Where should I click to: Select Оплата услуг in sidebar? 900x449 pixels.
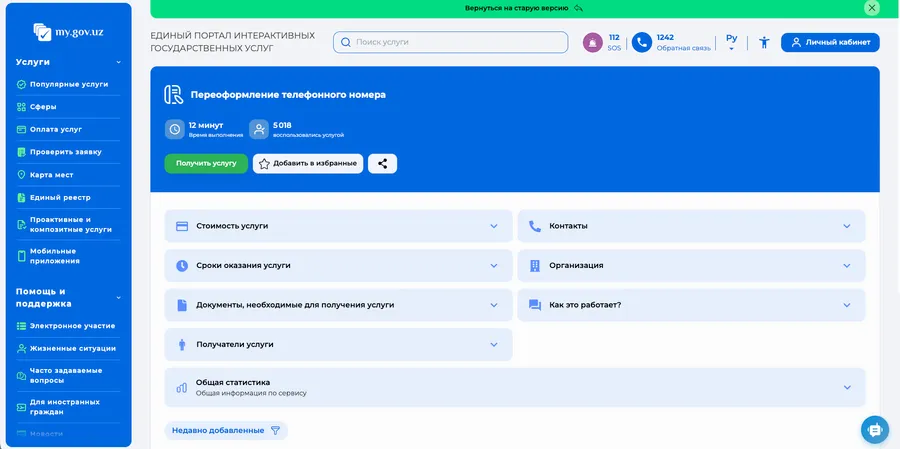[56, 129]
